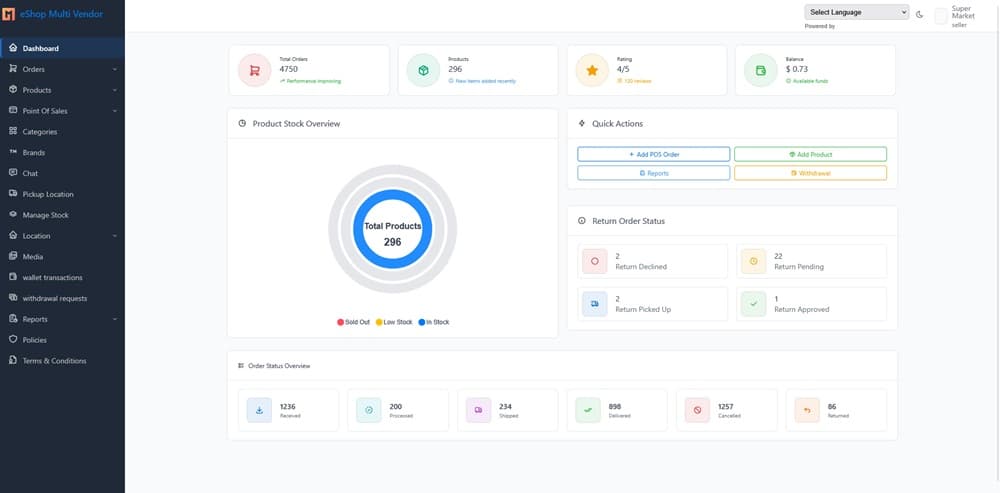Click the Total Orders cart icon
Viewport: 1000px width, 493px height.
tap(255, 71)
